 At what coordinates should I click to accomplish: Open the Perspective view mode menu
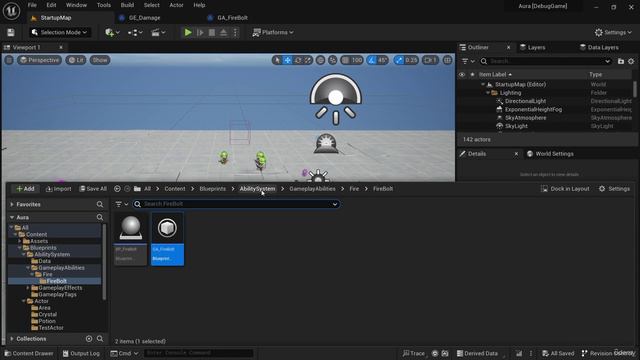pyautogui.click(x=40, y=60)
